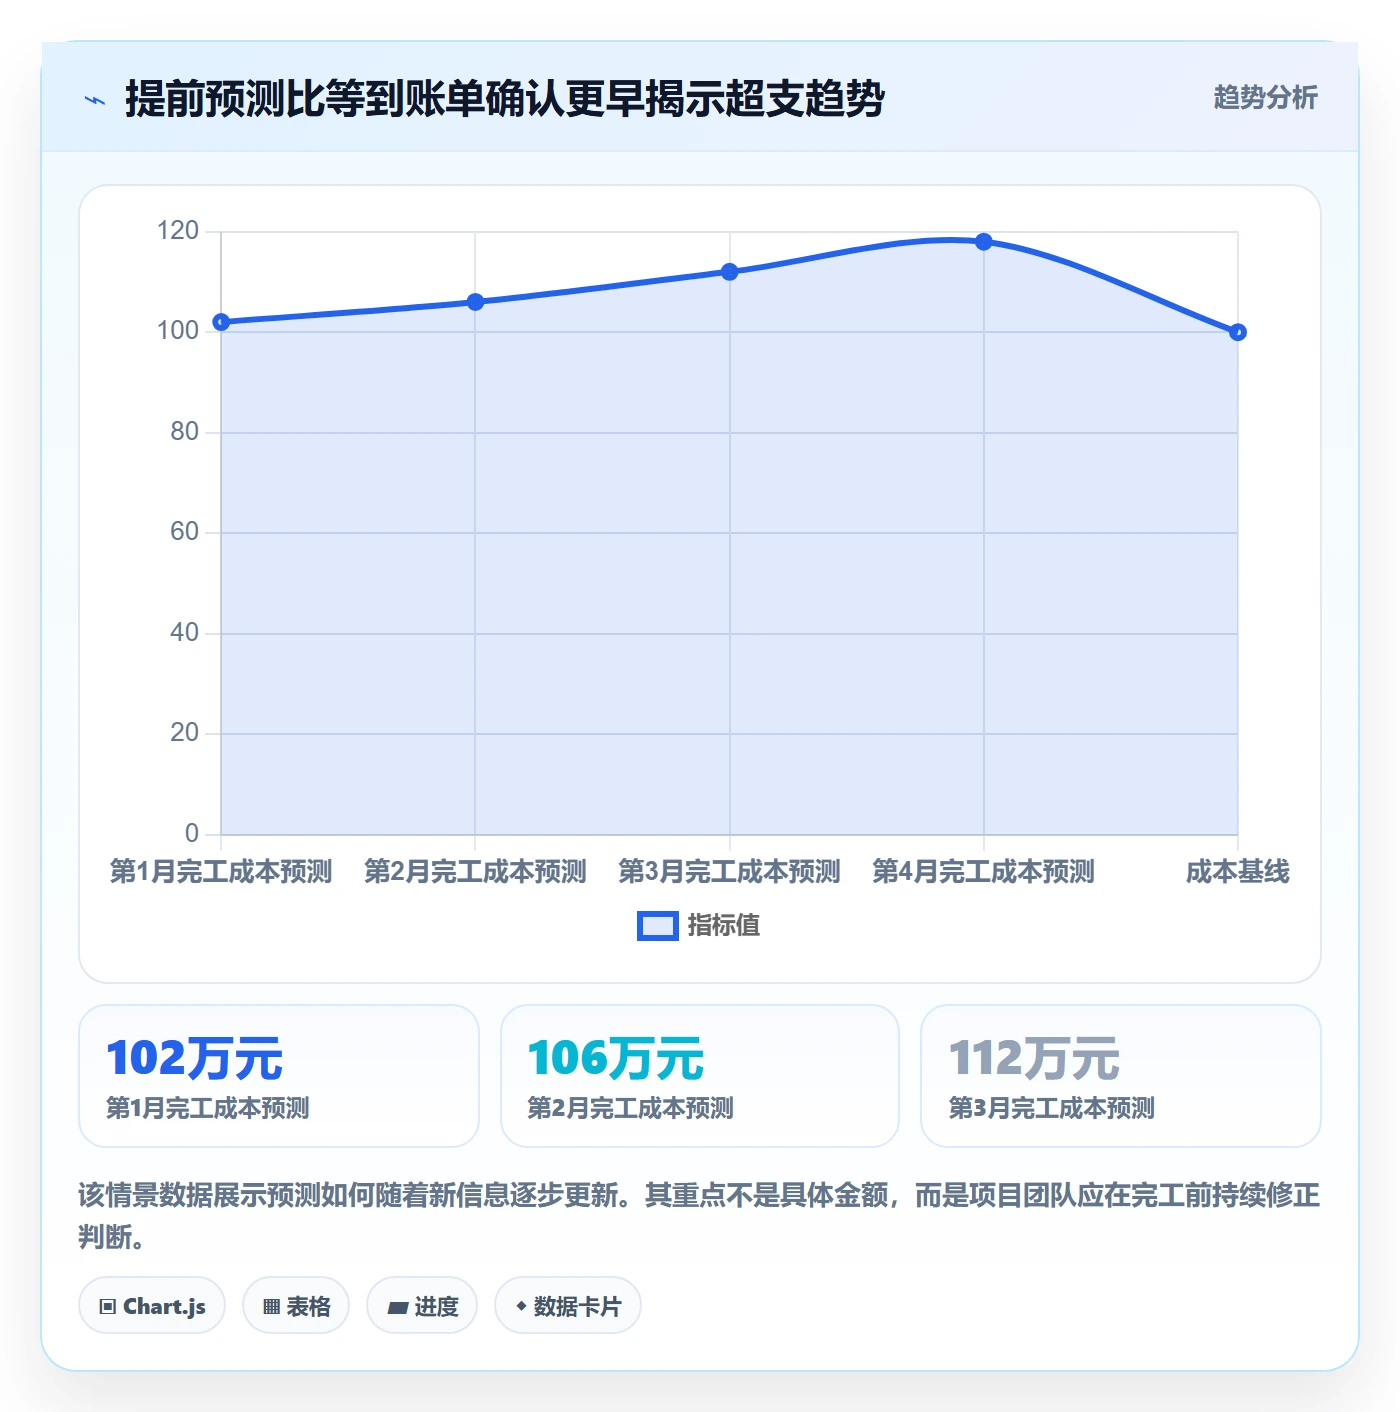Click the 112万元 value card
Image resolution: width=1400 pixels, height=1412 pixels.
click(x=1121, y=1076)
